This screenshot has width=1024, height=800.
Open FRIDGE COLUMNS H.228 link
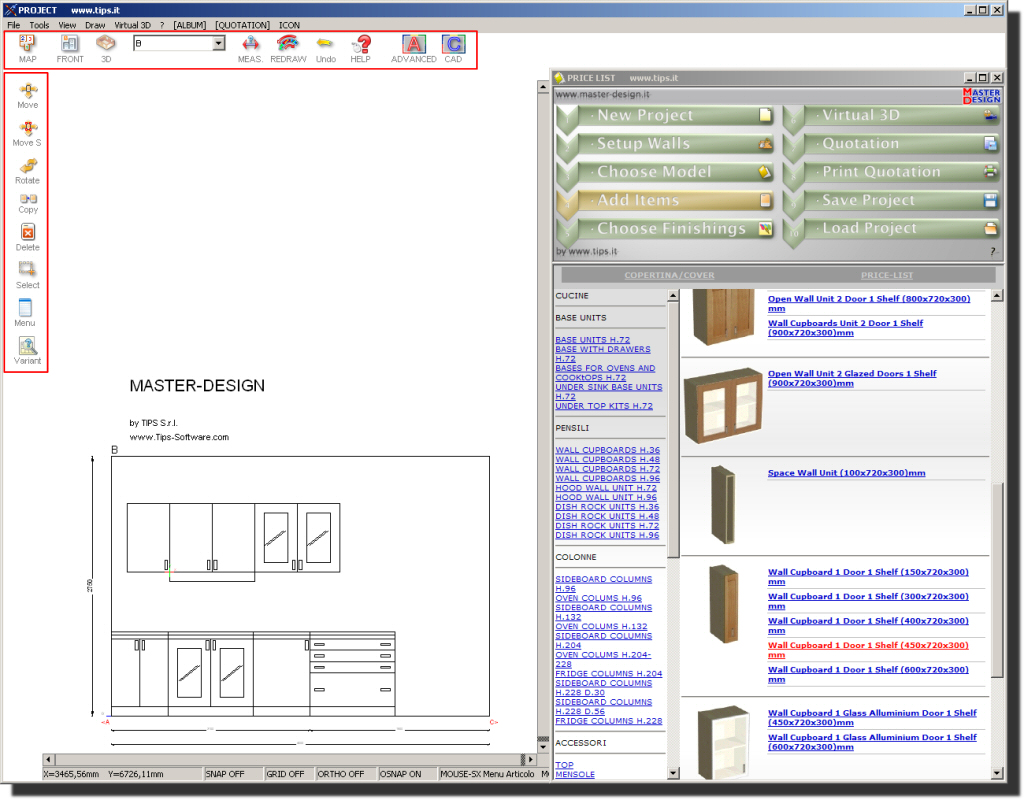(x=609, y=721)
